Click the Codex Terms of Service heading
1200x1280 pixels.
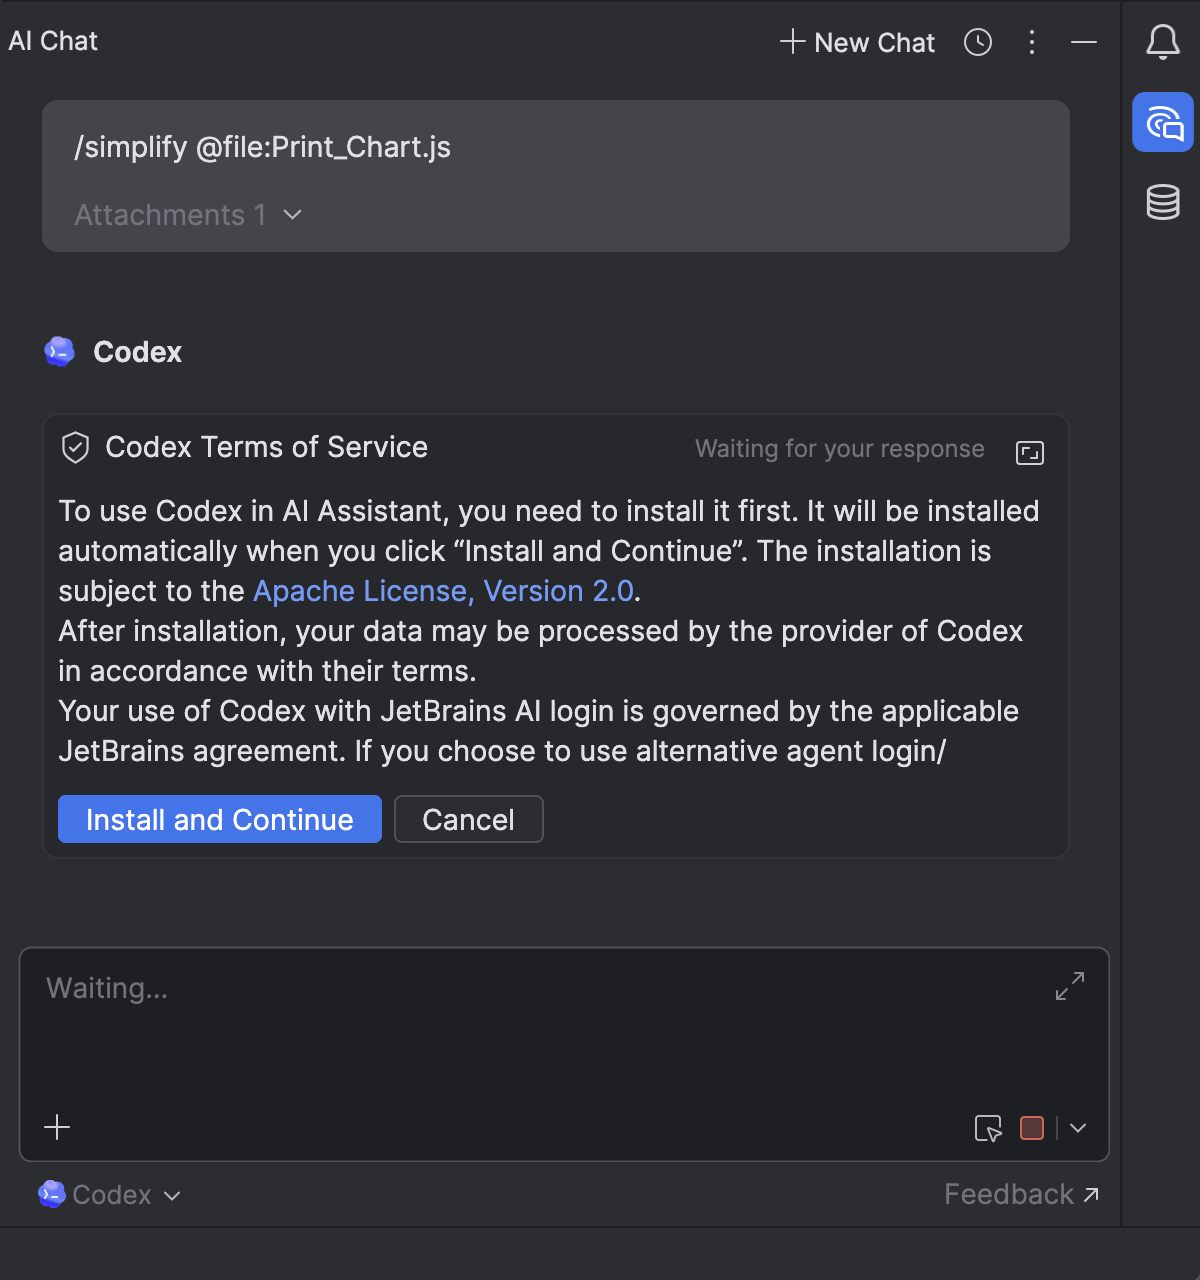tap(267, 447)
